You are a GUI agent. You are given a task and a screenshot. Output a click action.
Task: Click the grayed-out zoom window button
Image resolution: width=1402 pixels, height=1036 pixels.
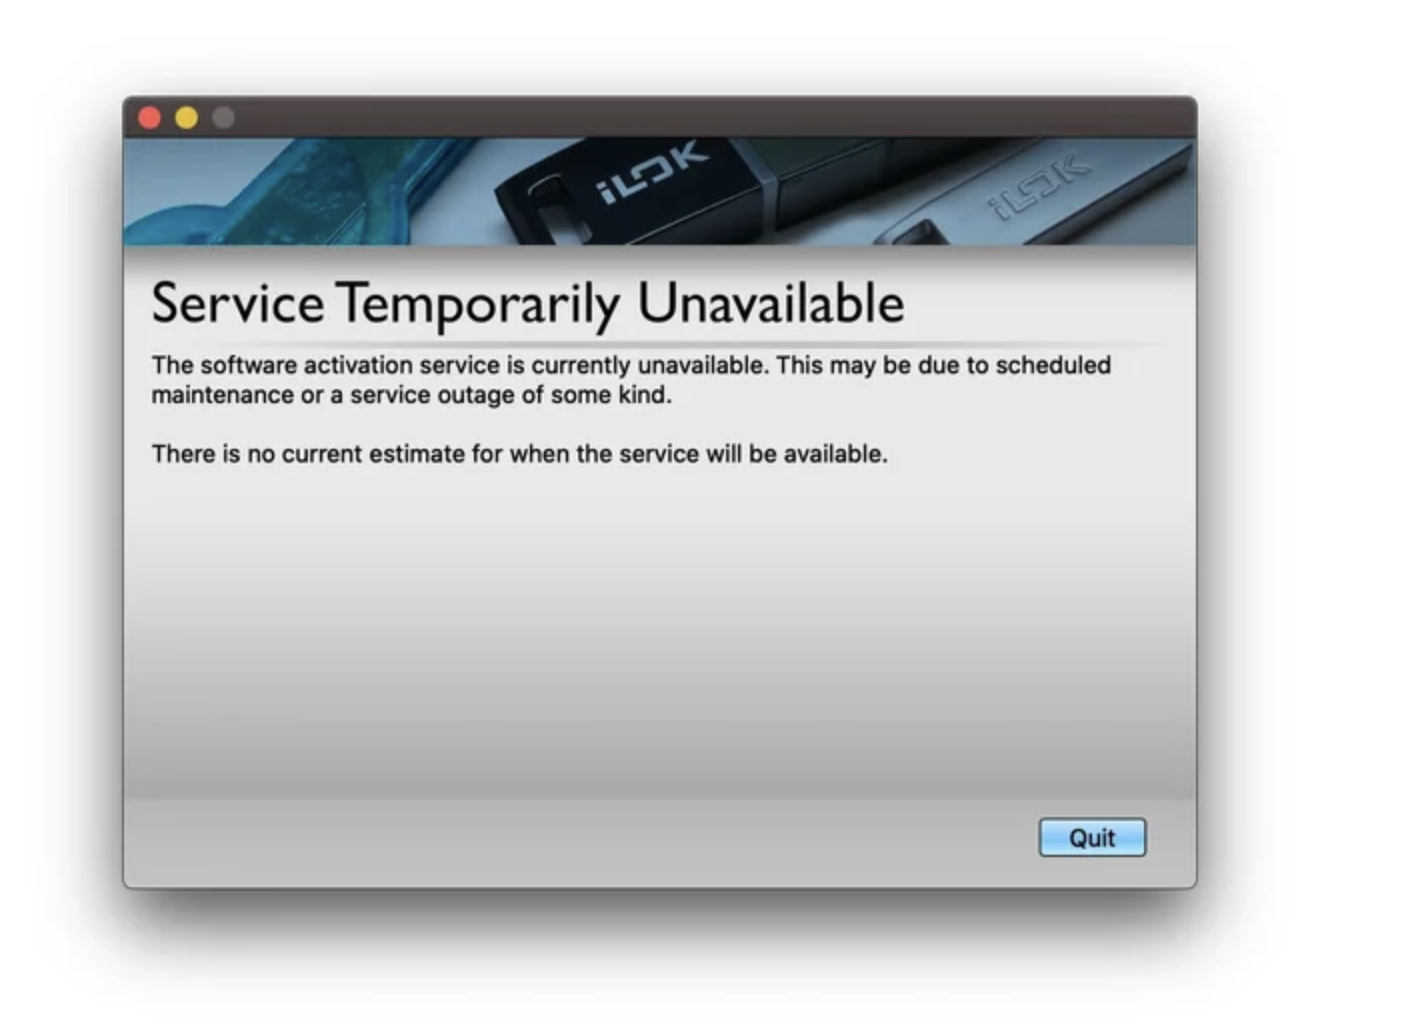223,118
